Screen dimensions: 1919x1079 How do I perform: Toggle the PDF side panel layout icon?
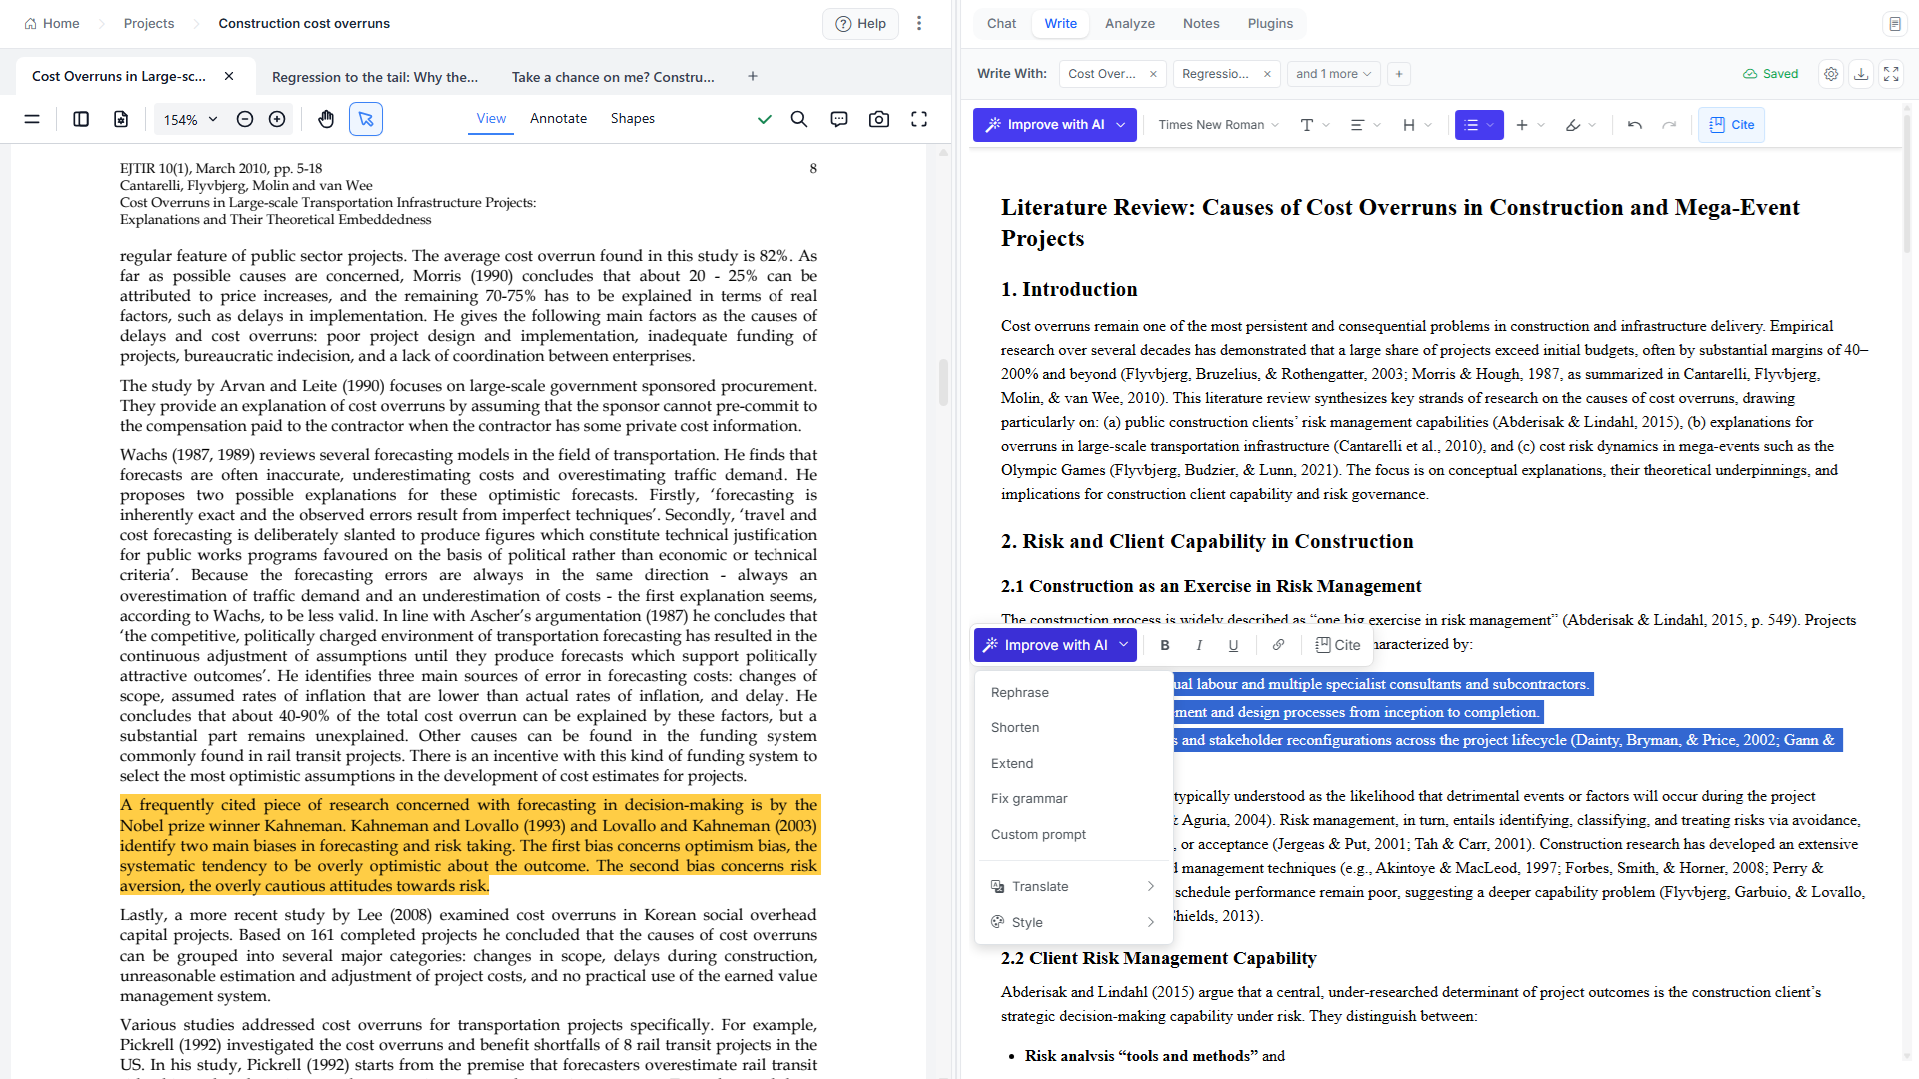[x=81, y=119]
